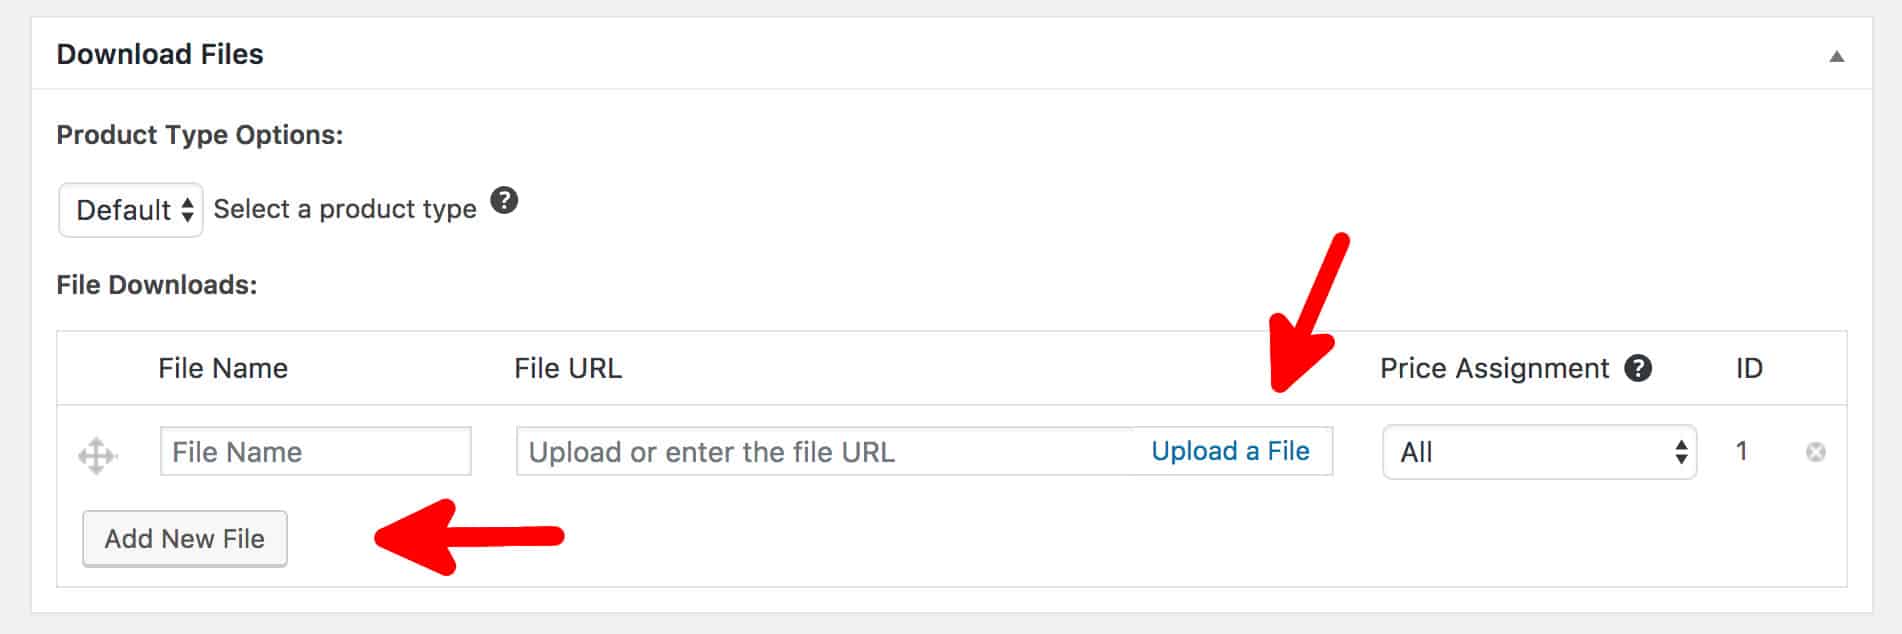Click the Select a product type label

pyautogui.click(x=345, y=209)
